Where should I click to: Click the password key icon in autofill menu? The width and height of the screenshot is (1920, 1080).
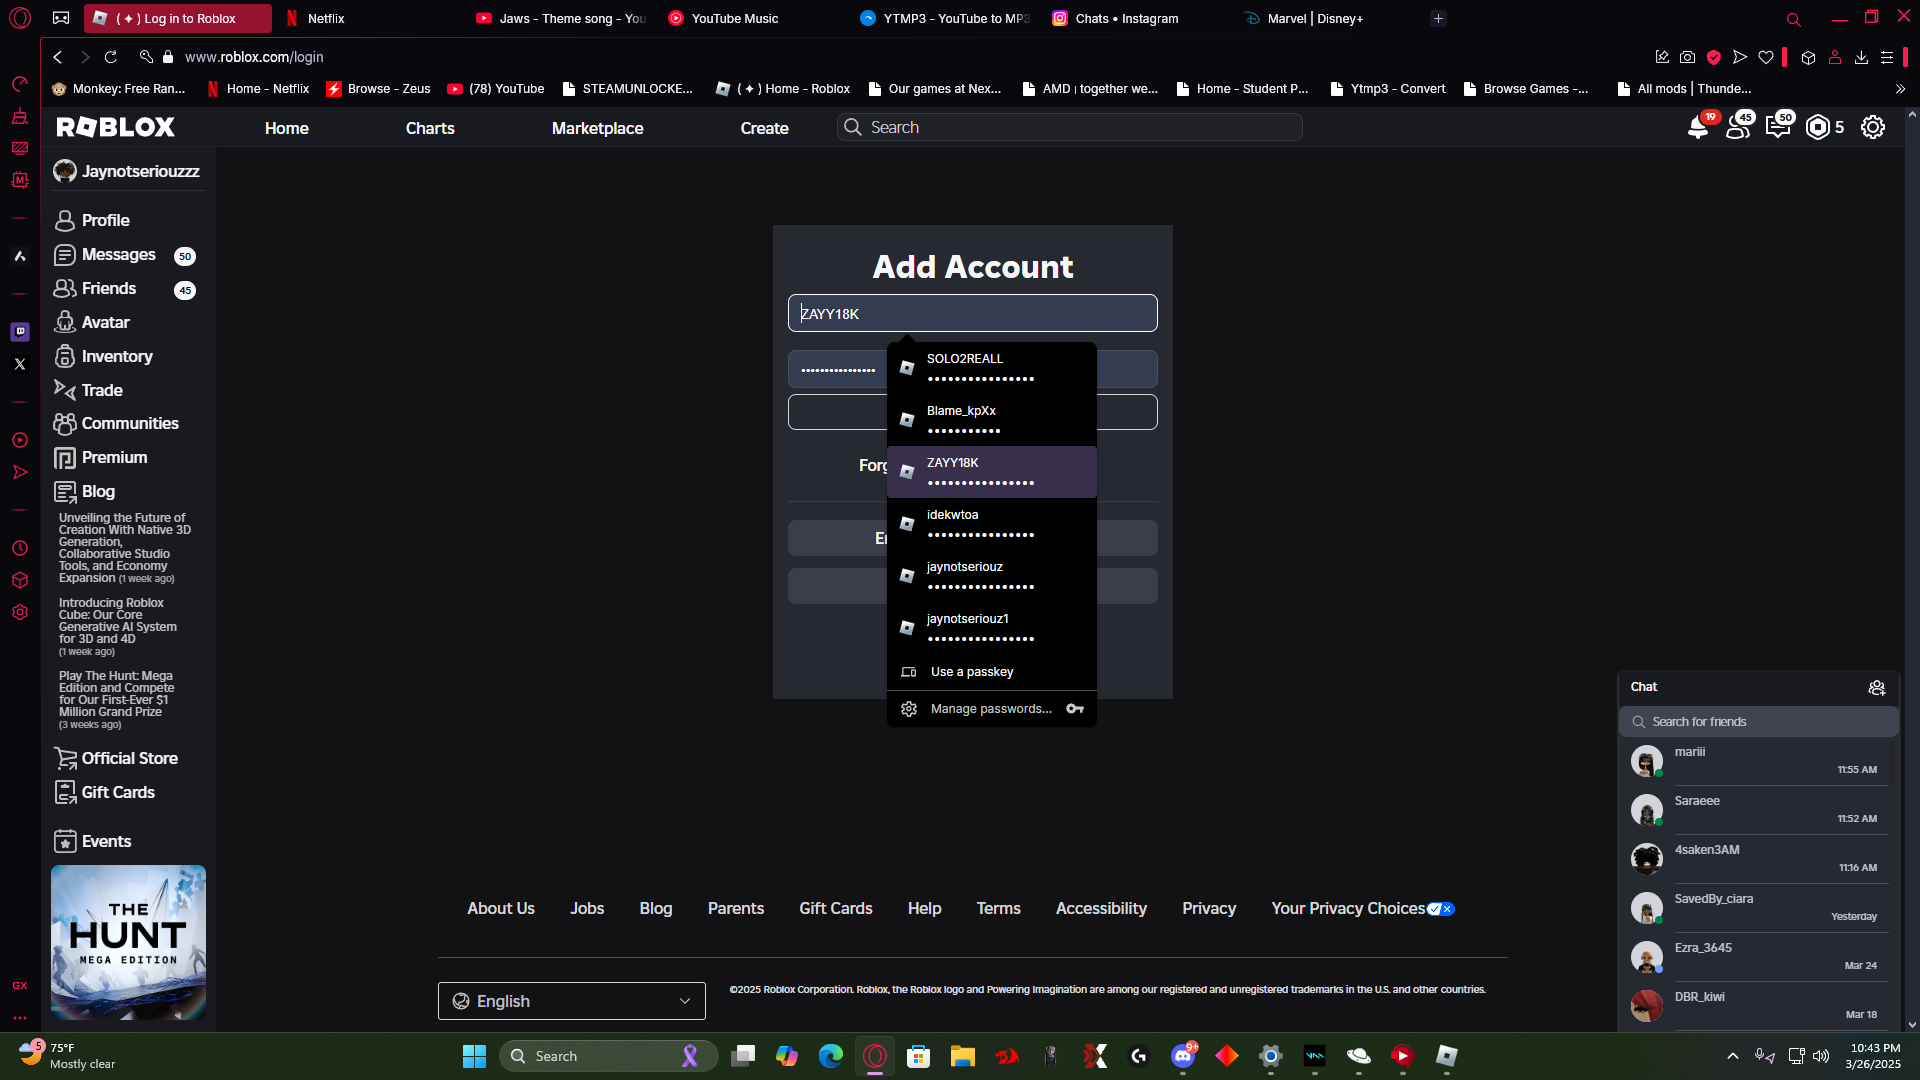(1075, 709)
